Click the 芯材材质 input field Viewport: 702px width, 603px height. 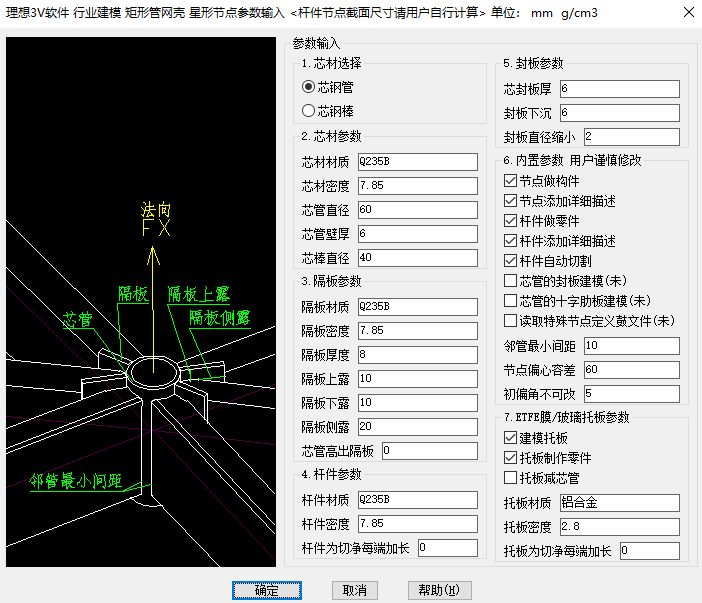click(x=418, y=162)
